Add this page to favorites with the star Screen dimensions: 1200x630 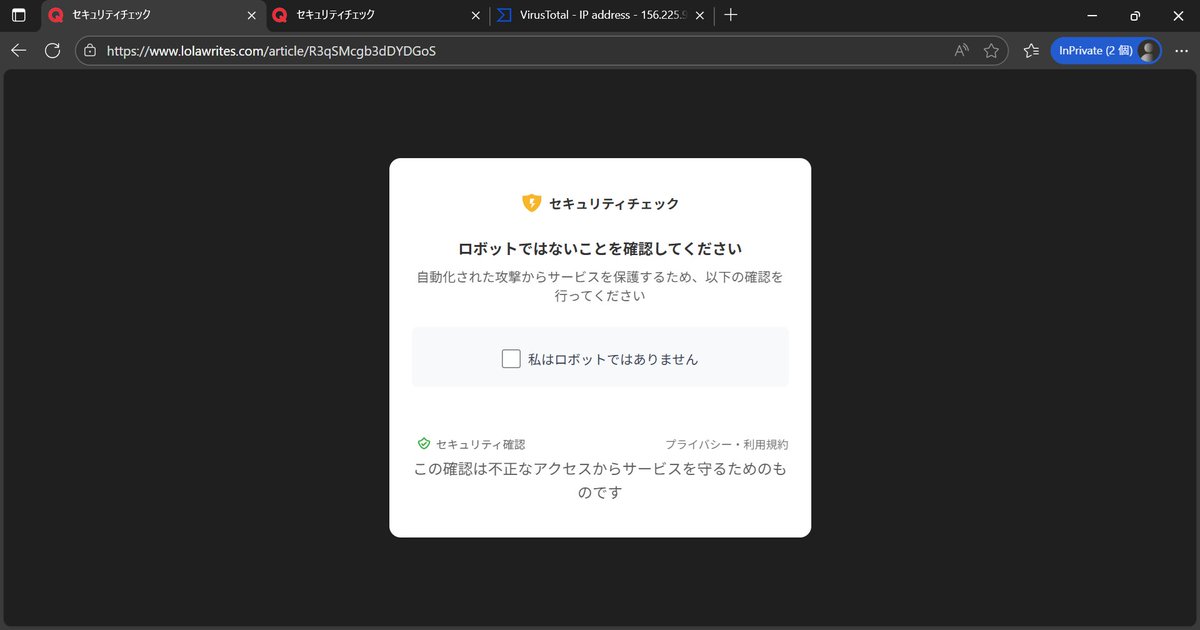pos(992,50)
